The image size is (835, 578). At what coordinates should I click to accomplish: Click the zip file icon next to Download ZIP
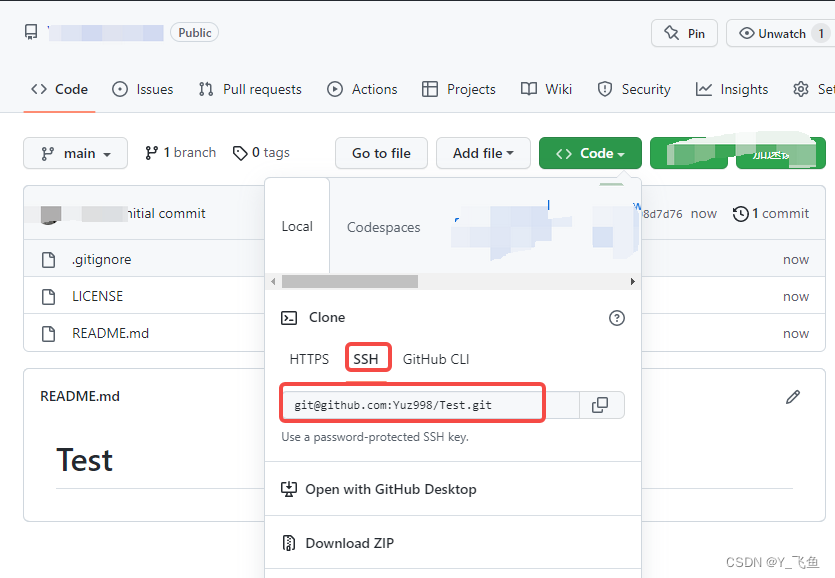289,543
